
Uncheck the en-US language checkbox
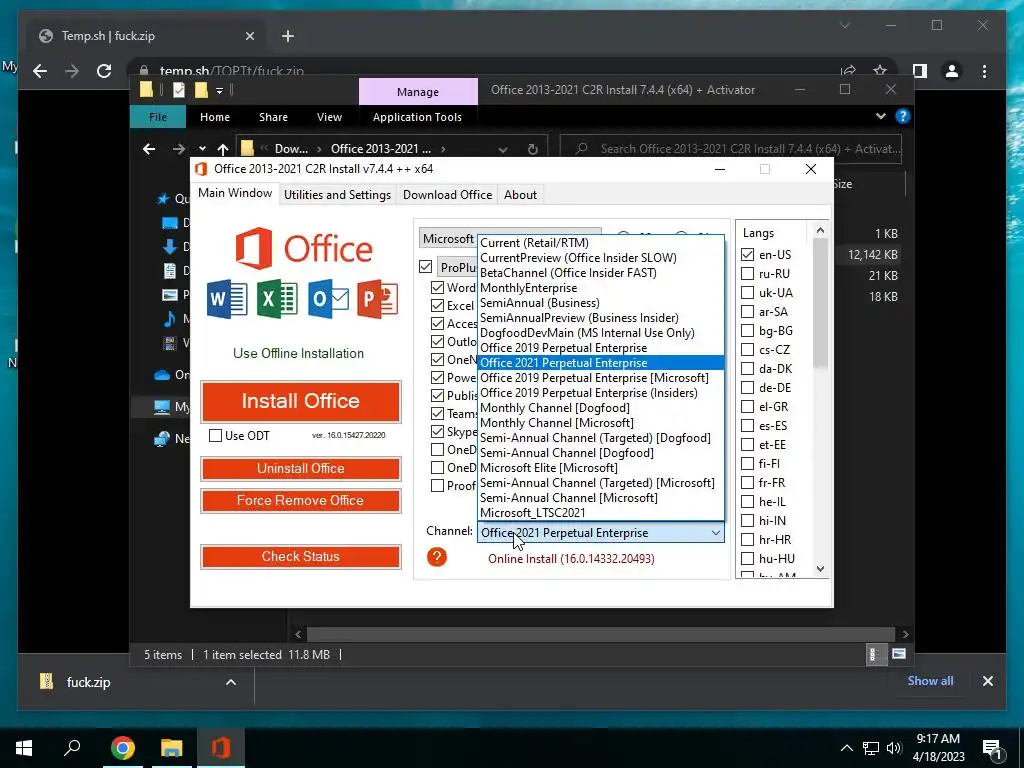pyautogui.click(x=748, y=255)
